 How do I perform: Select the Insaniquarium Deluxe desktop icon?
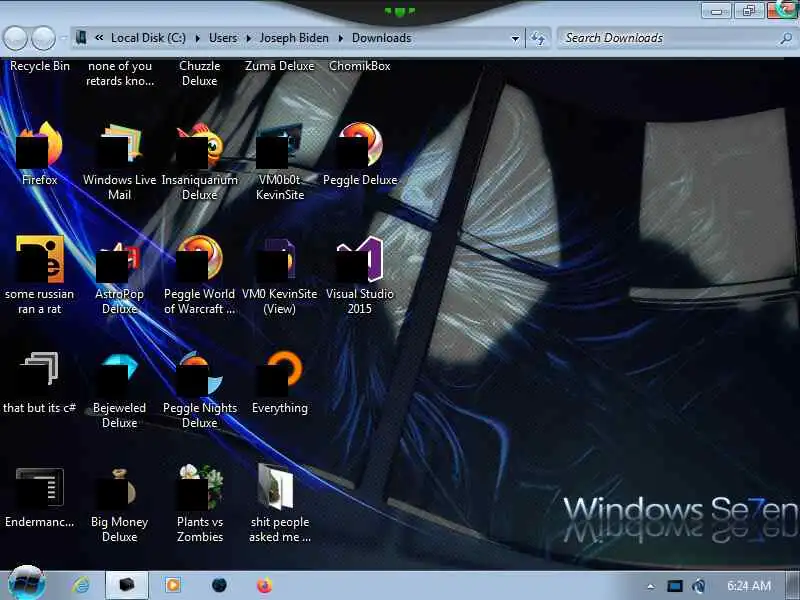pyautogui.click(x=199, y=161)
